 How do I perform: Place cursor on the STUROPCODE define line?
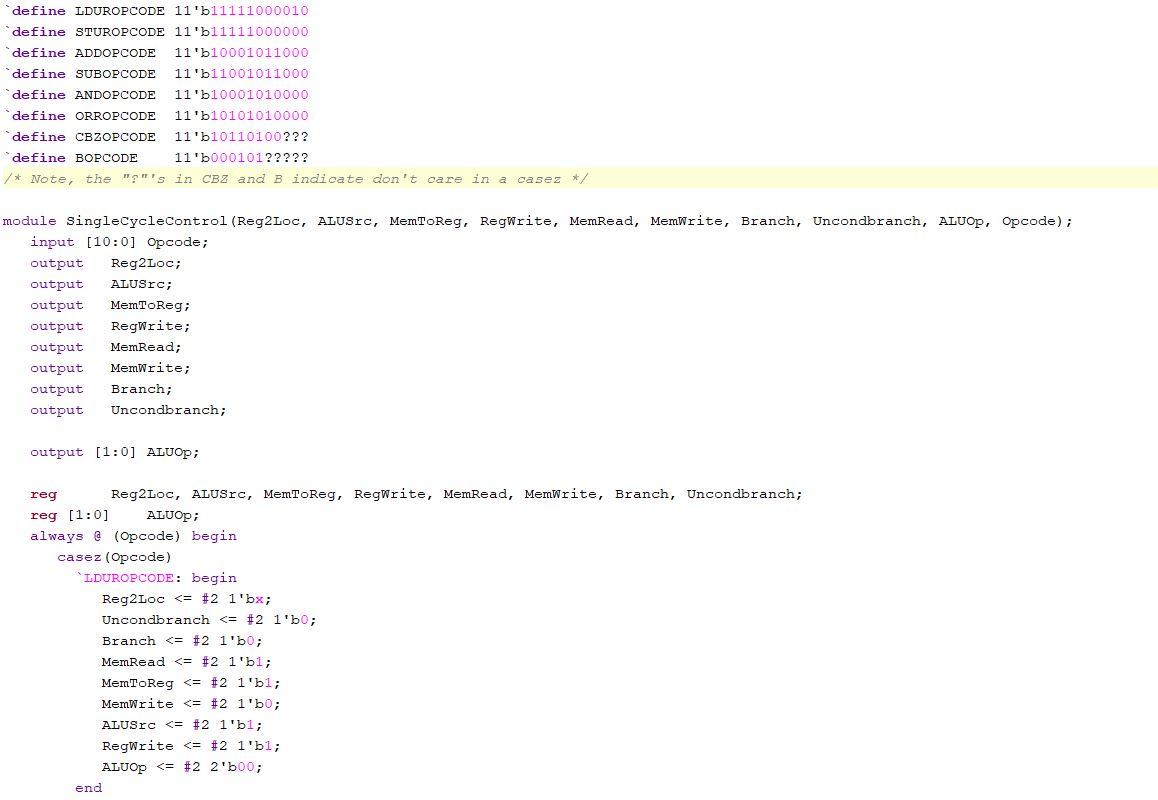click(157, 32)
